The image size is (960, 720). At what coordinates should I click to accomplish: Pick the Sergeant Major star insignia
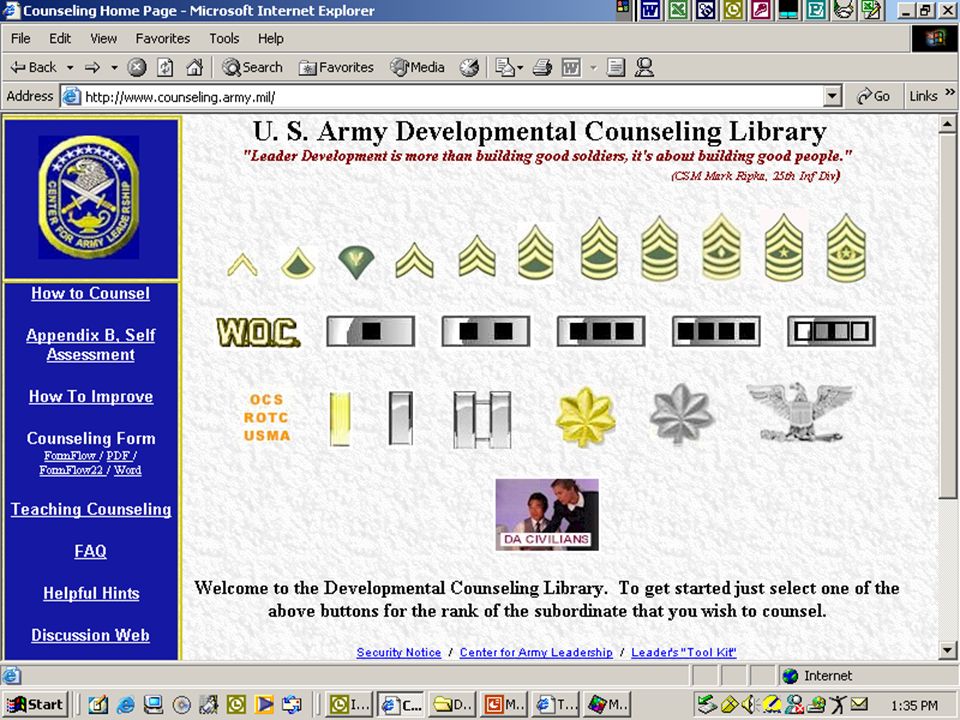click(x=784, y=247)
